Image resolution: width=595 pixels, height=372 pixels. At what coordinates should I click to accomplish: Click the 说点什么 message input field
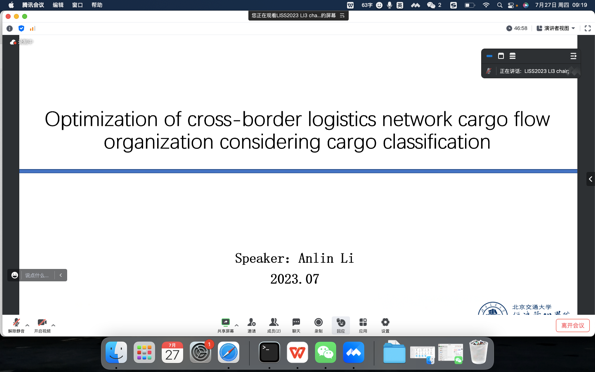point(37,275)
